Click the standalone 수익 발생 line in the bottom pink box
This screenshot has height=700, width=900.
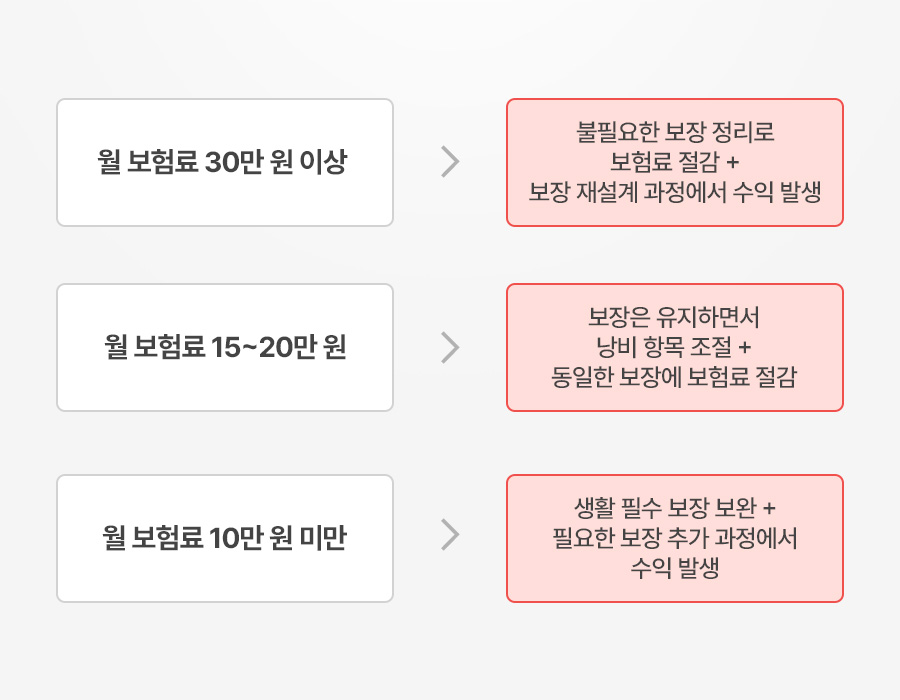pyautogui.click(x=675, y=570)
